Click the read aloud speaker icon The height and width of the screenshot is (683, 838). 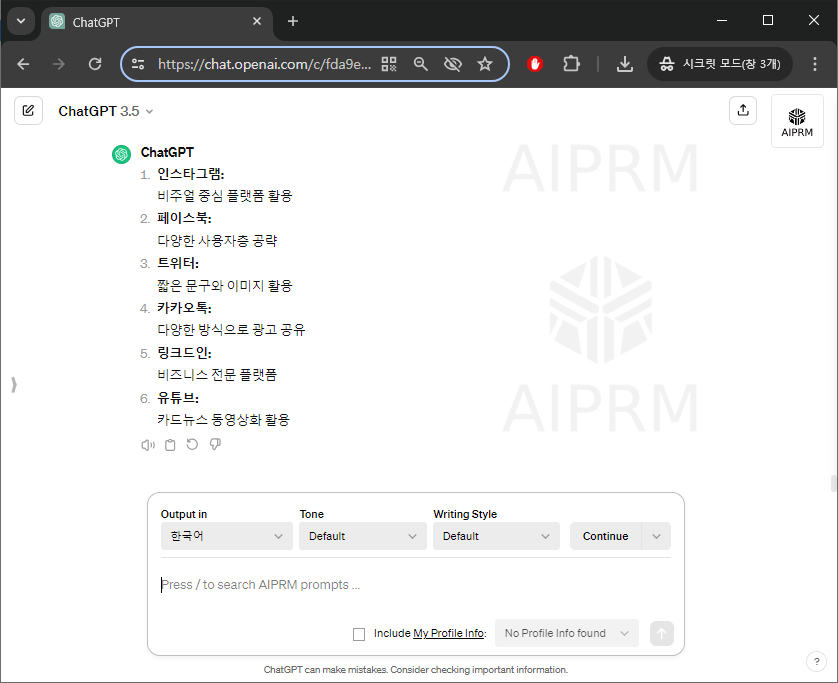pyautogui.click(x=148, y=445)
